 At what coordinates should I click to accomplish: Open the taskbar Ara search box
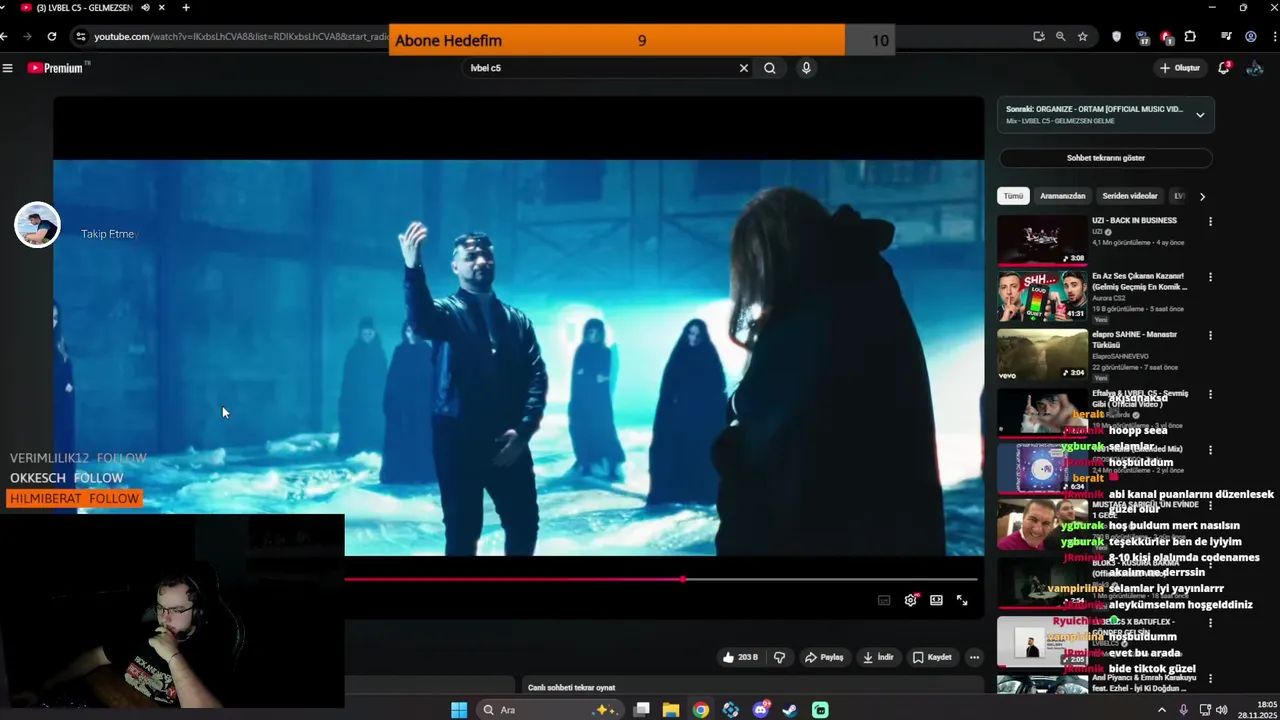[x=548, y=710]
